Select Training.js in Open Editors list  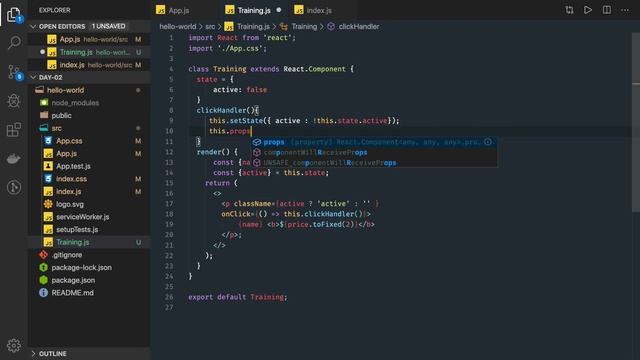(89, 52)
